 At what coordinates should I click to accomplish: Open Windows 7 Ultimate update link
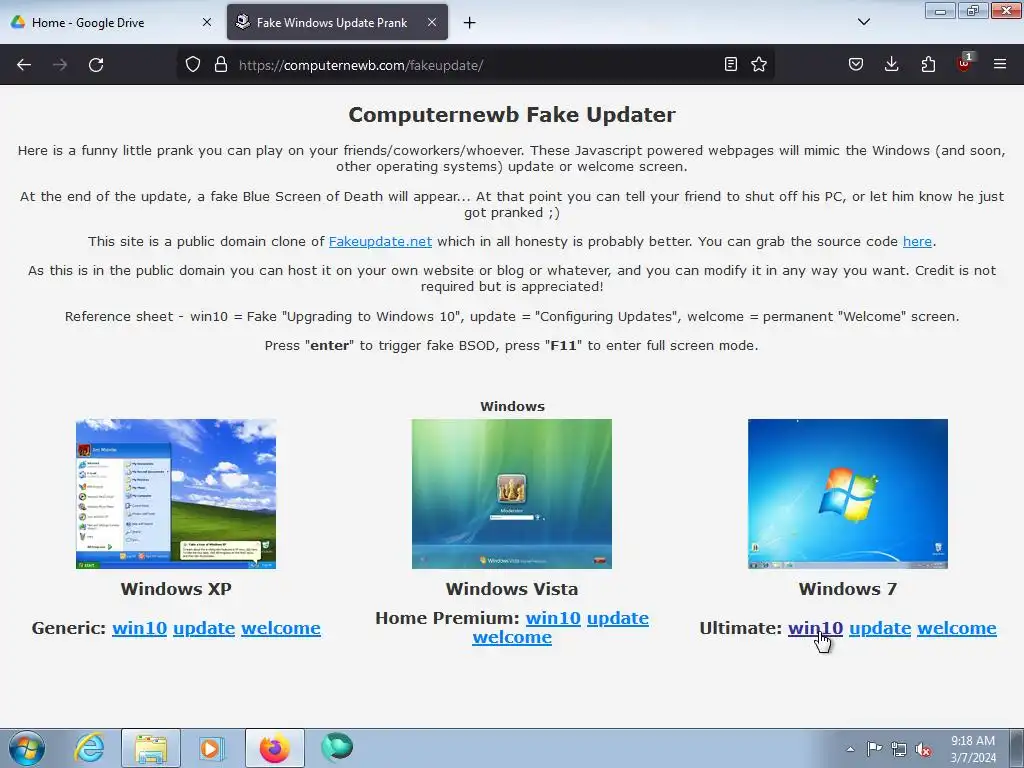point(880,628)
